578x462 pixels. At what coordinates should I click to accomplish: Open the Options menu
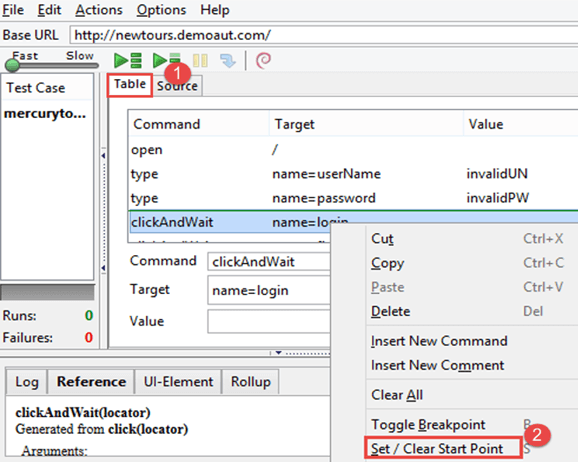(x=161, y=10)
